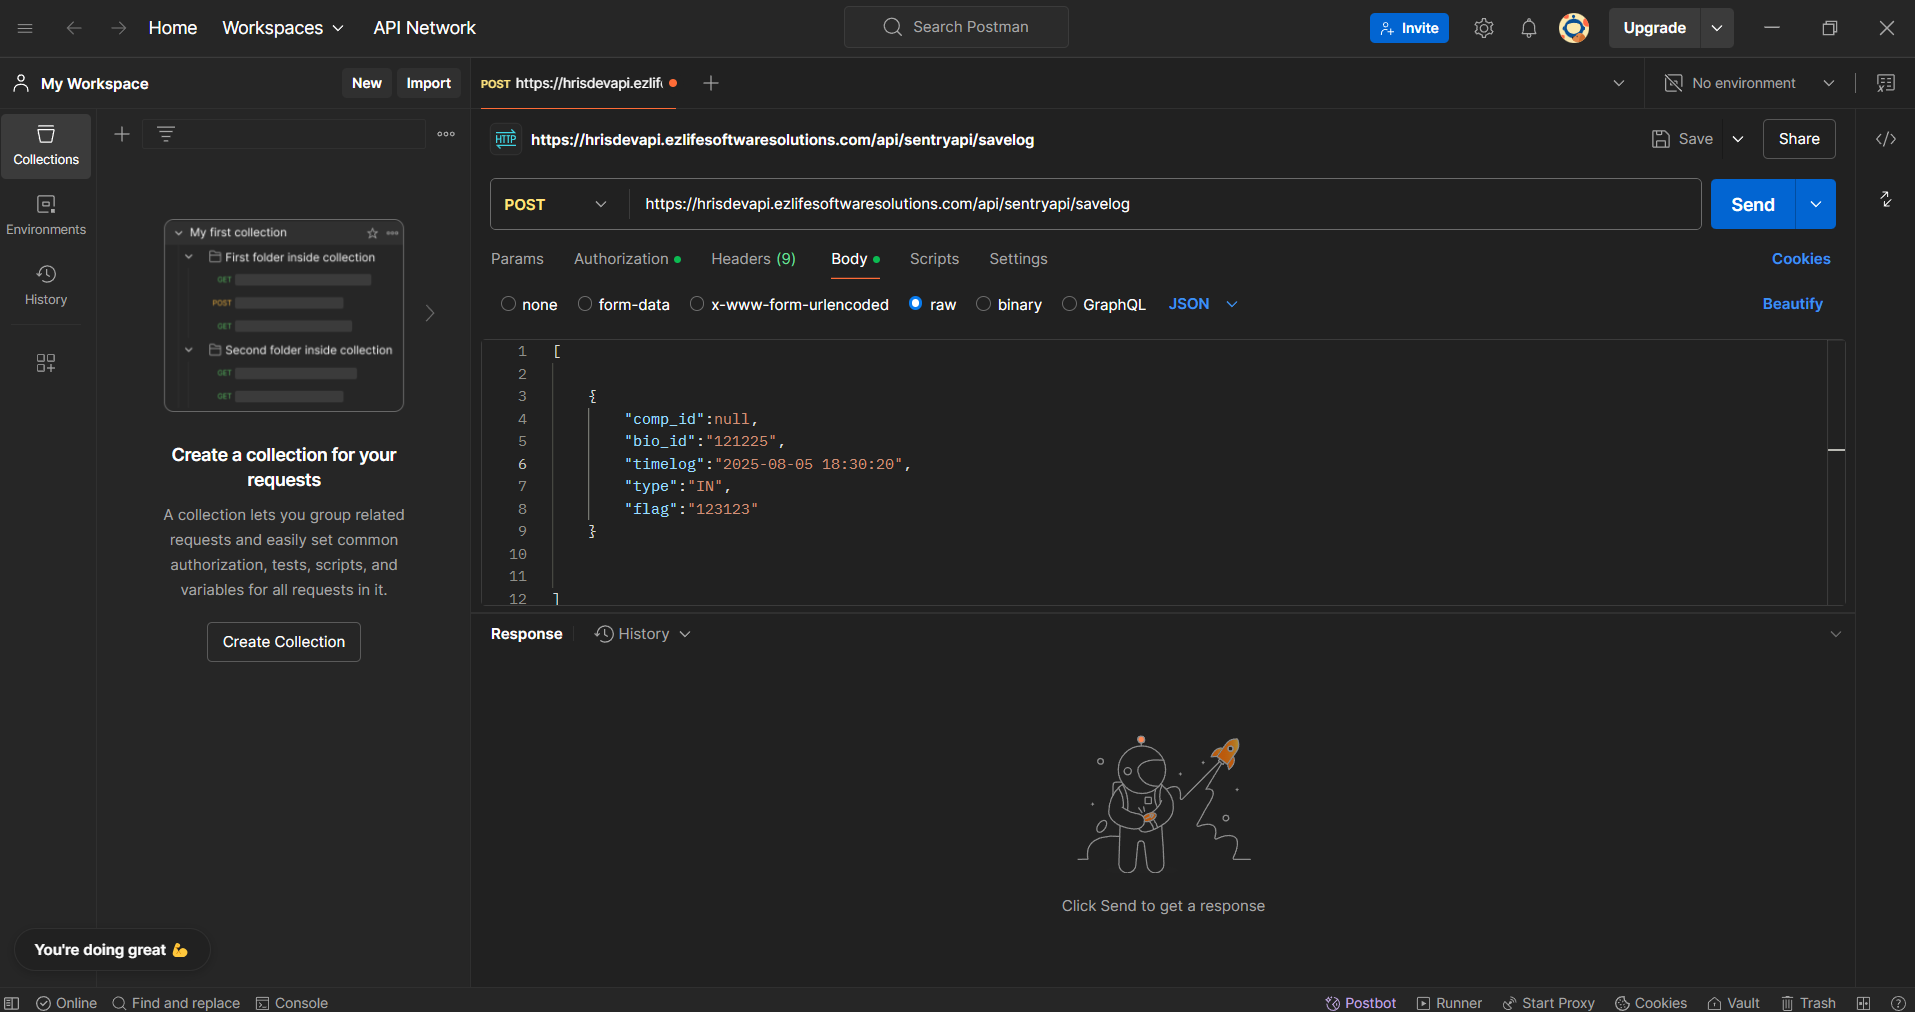Screen dimensions: 1915x1012
Task: Open the Send options arrow
Action: point(1816,204)
